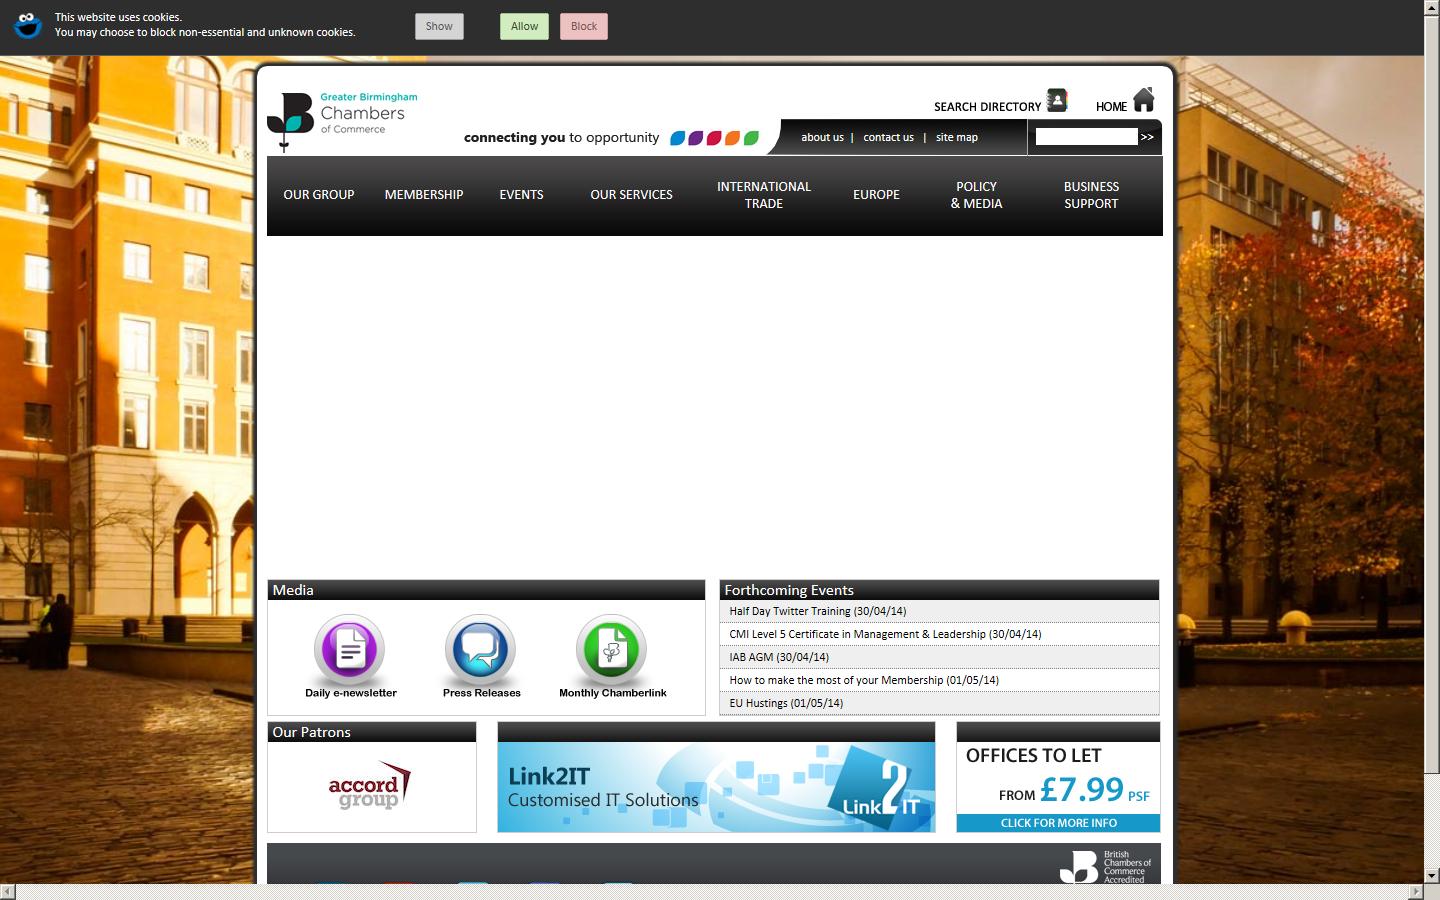1440x900 pixels.
Task: Allow cookies on this website
Action: coord(524,26)
